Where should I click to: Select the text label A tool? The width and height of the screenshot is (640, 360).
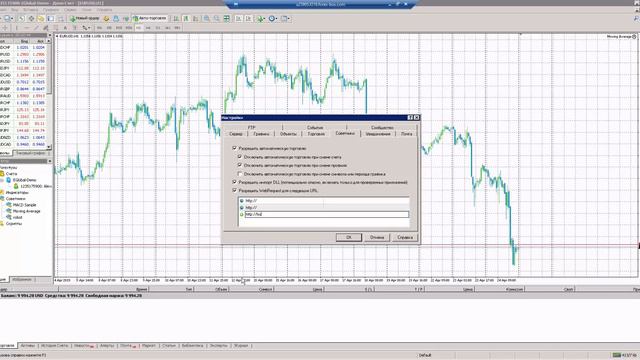coord(65,28)
